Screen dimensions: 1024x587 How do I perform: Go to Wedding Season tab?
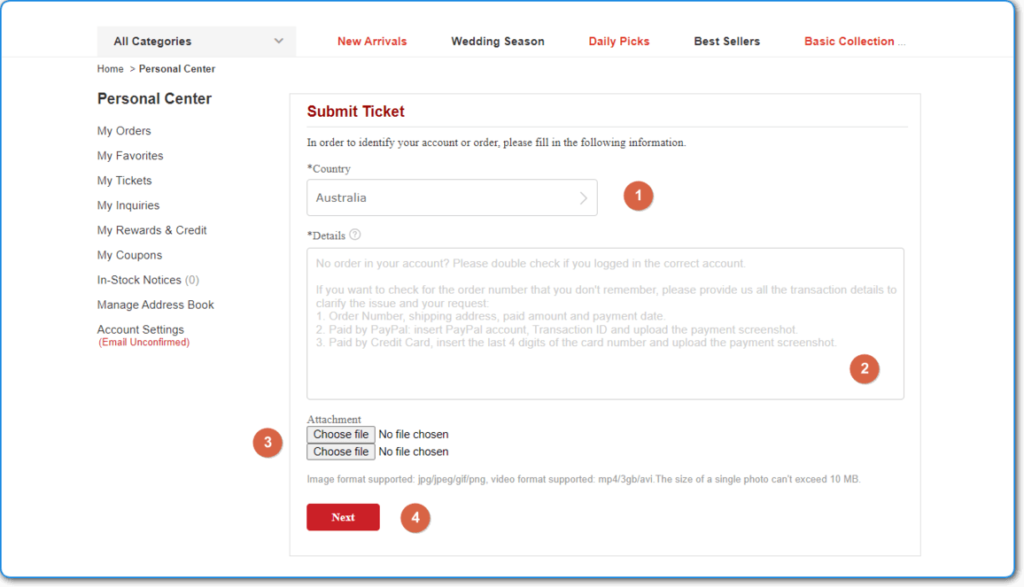(497, 41)
